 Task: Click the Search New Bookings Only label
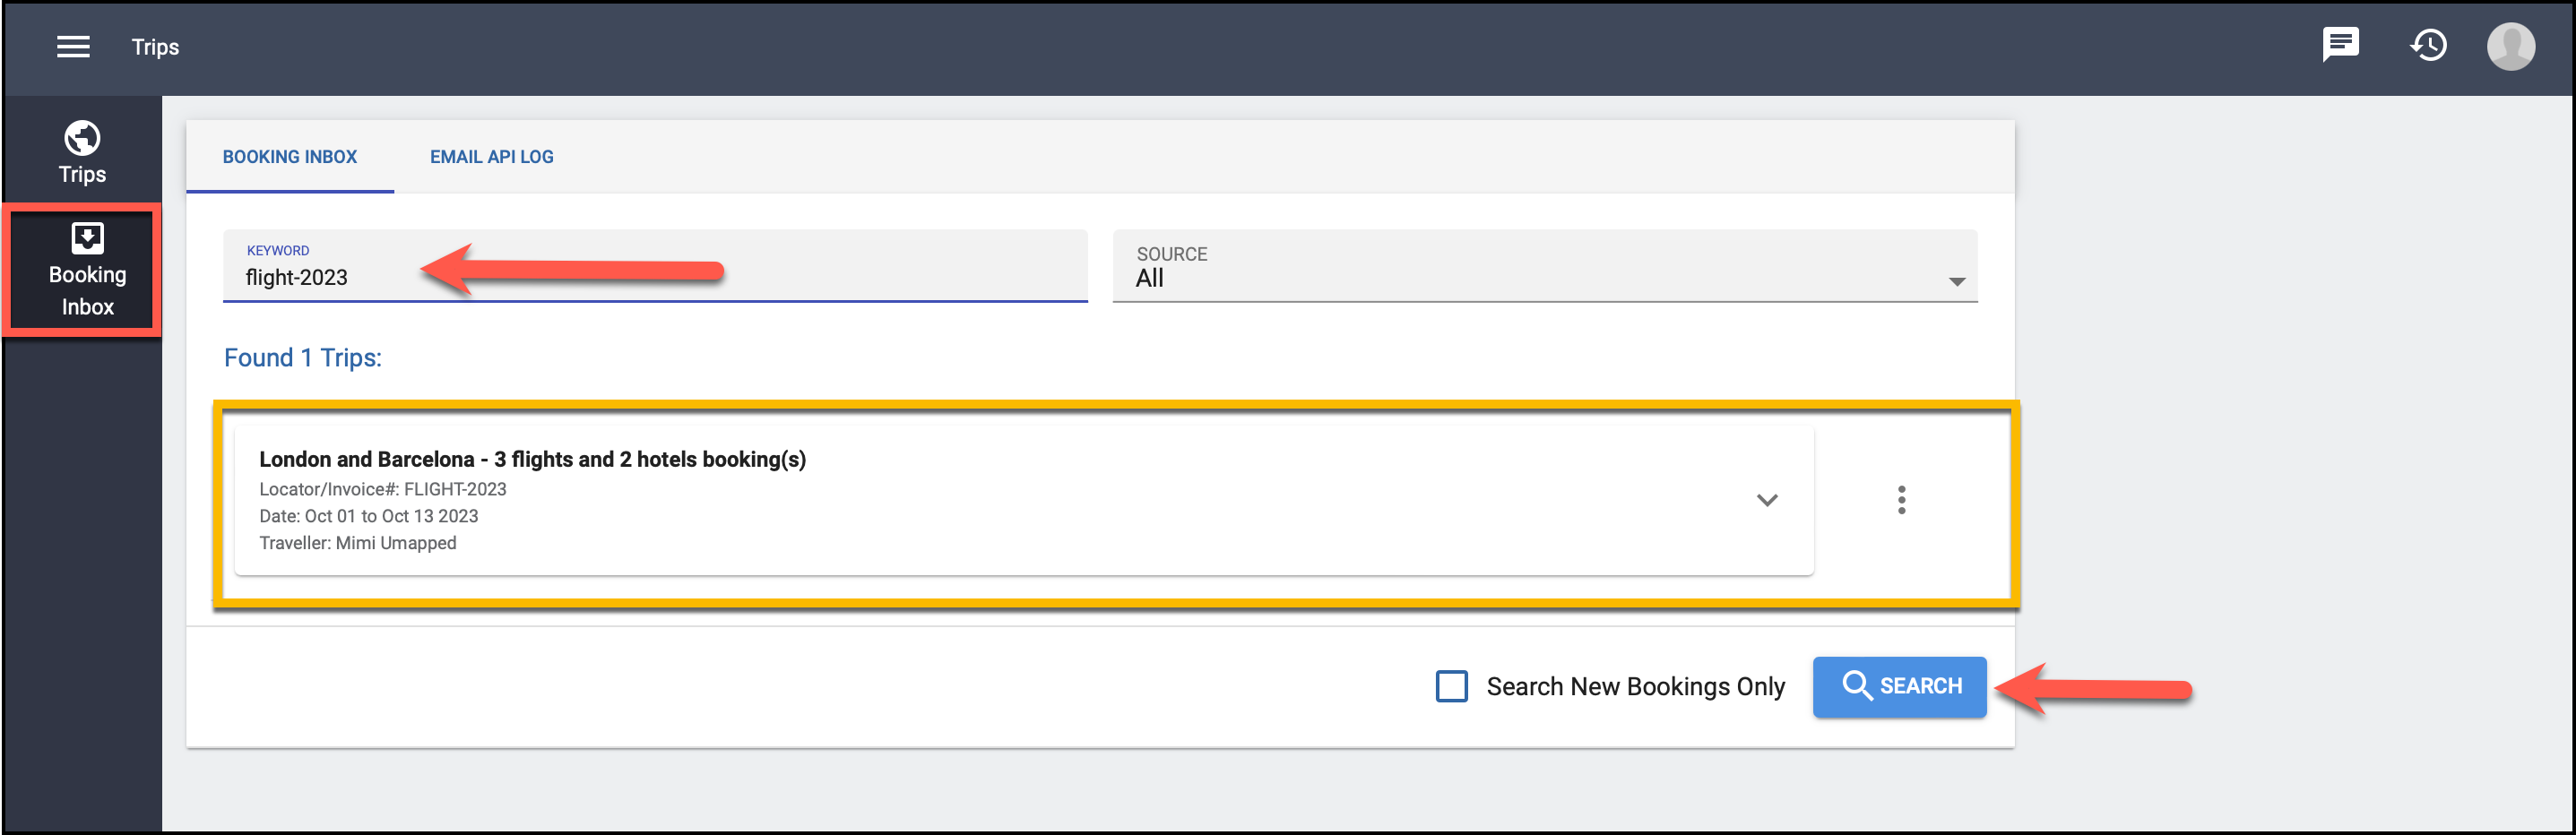1634,687
